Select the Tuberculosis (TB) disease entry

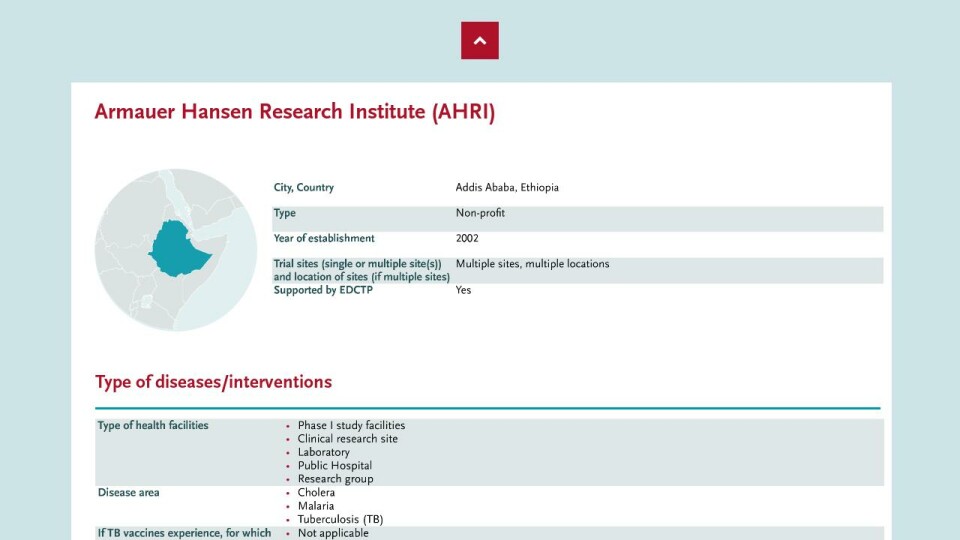pos(340,520)
